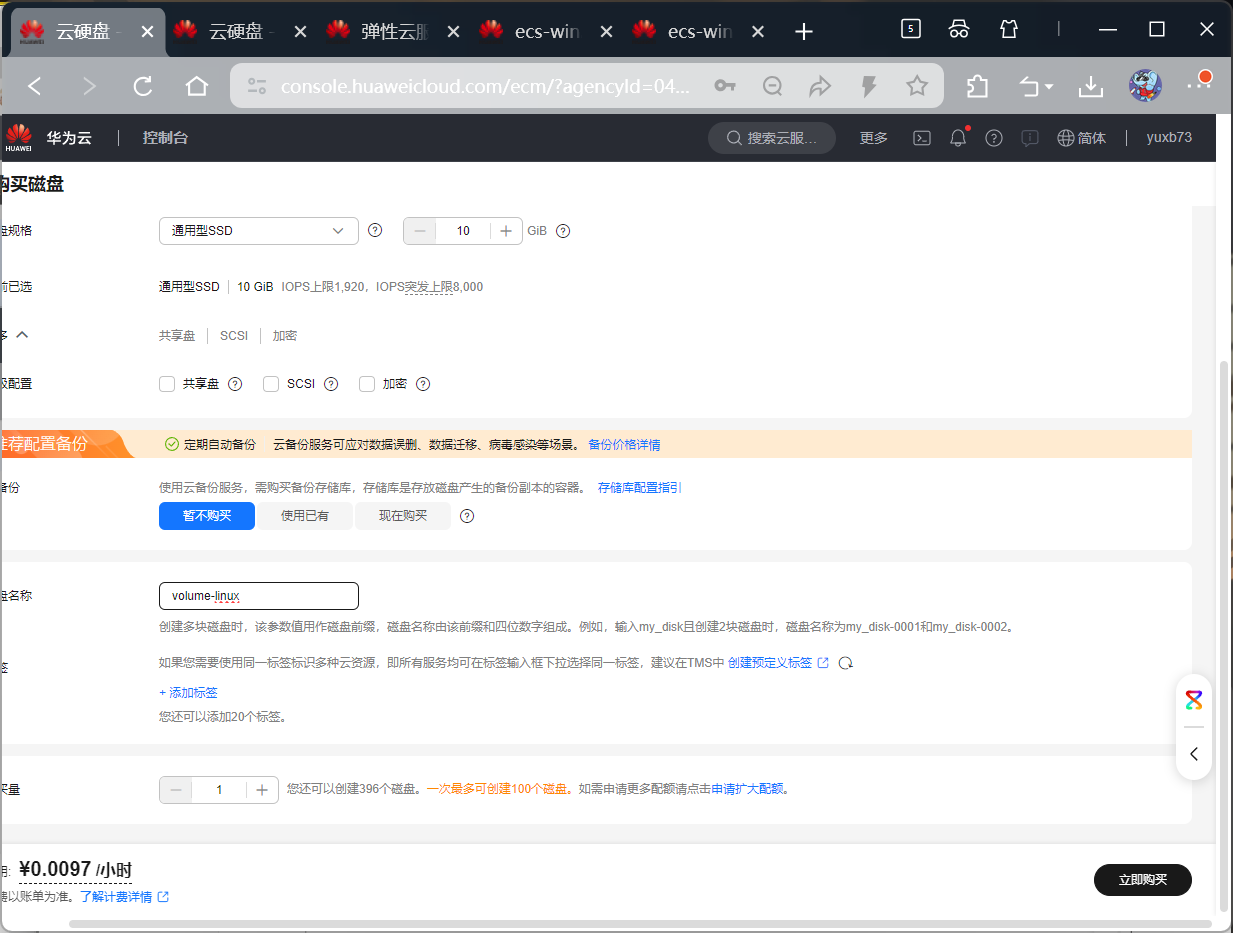This screenshot has height=933, width=1233.
Task: Reload the page with refresh icon
Action: pyautogui.click(x=143, y=87)
